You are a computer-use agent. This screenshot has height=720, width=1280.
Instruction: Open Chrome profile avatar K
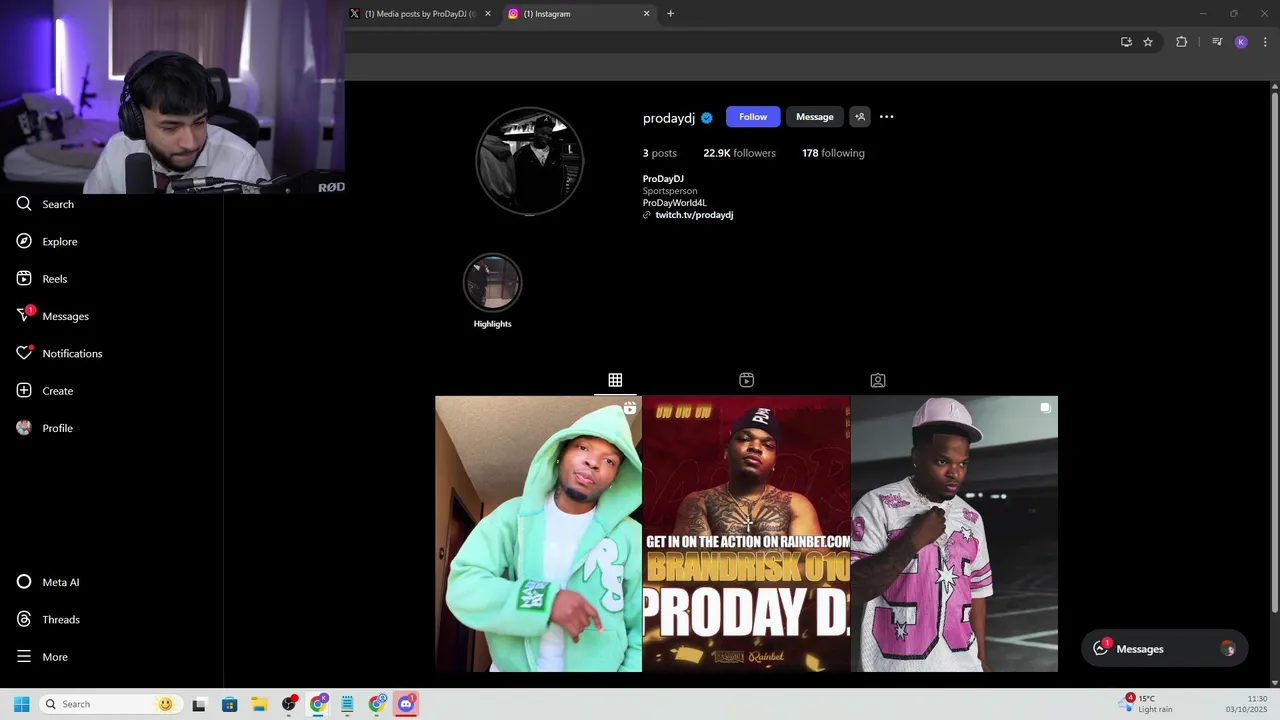(1241, 42)
